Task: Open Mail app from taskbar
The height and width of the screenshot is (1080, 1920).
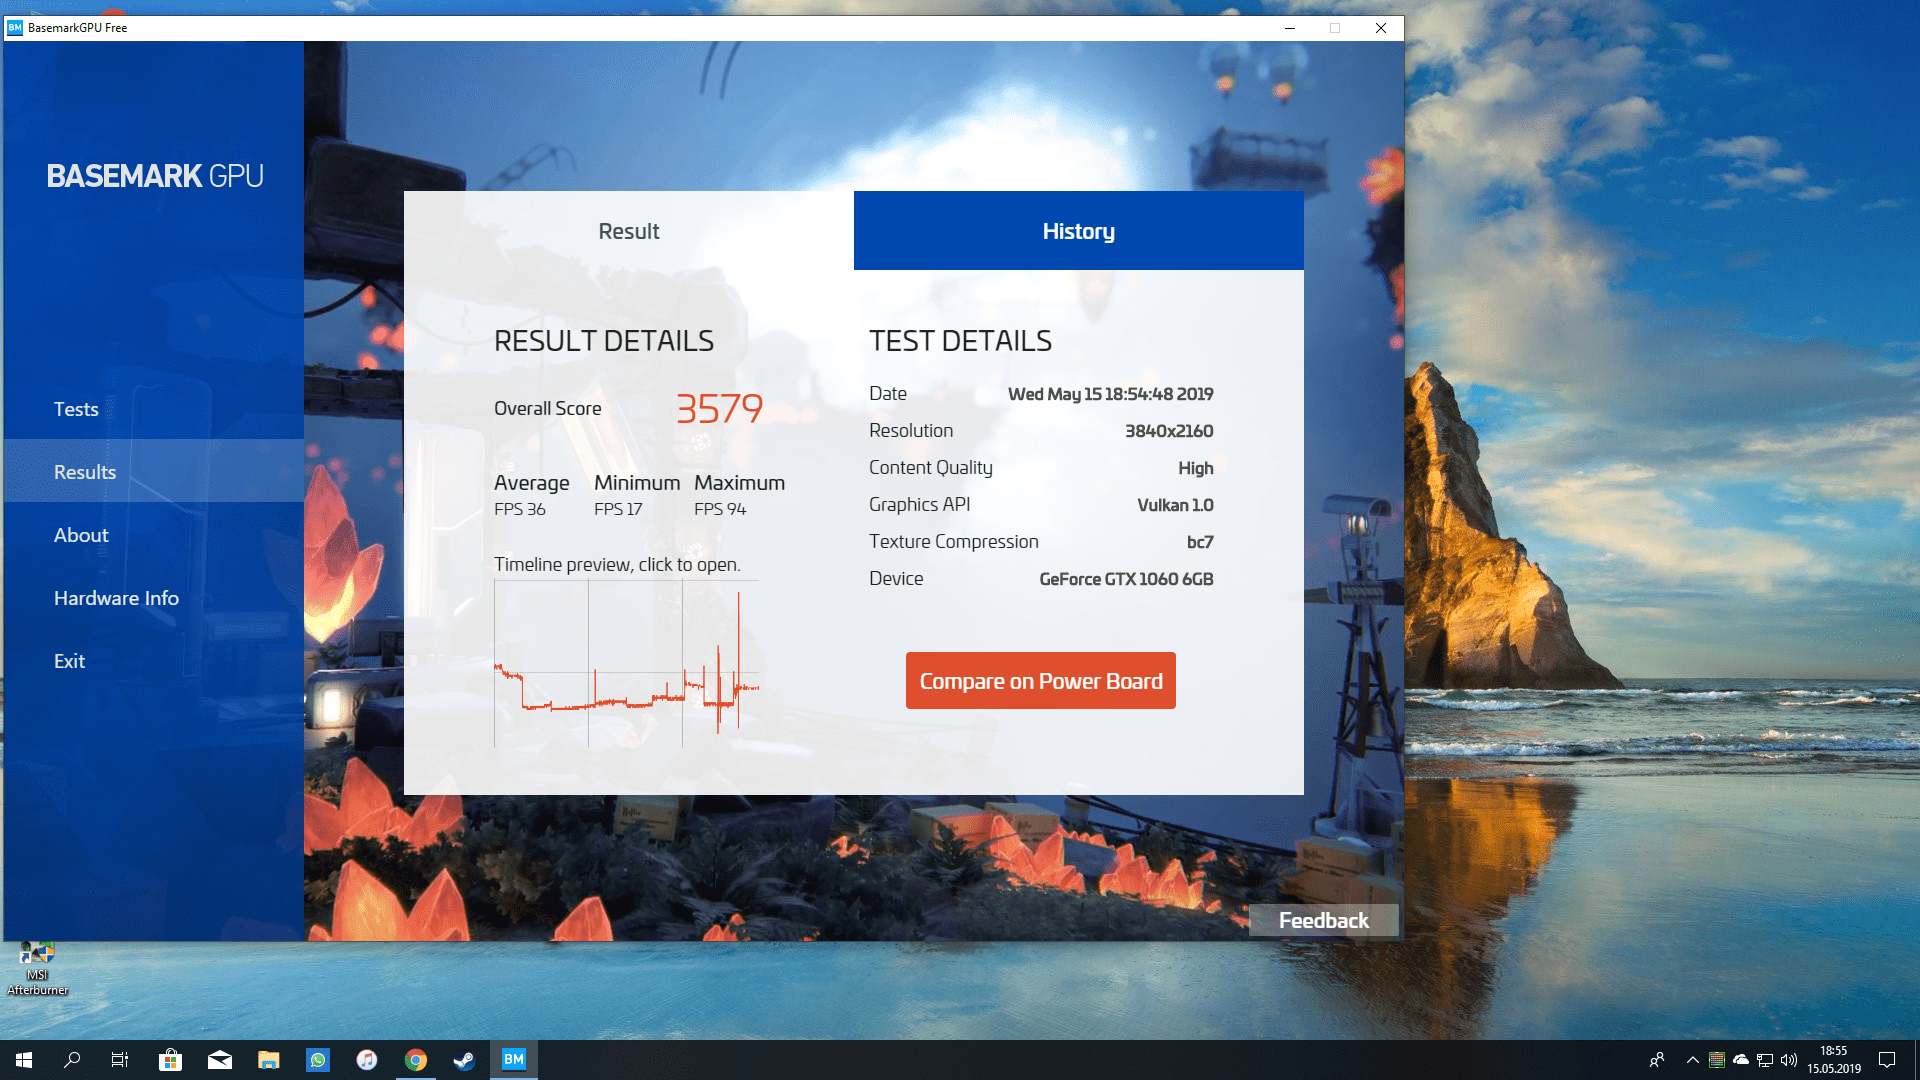Action: [219, 1060]
